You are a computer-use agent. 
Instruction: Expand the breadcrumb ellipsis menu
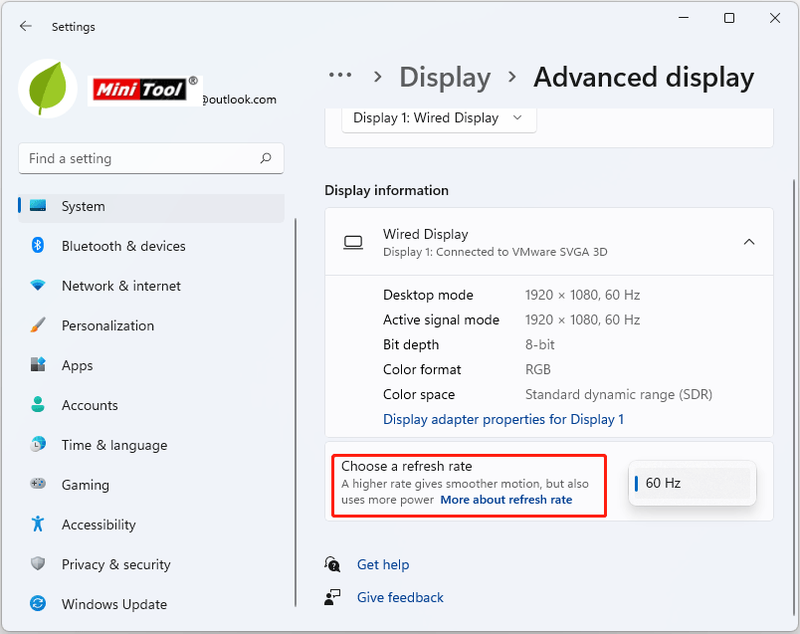pyautogui.click(x=340, y=75)
